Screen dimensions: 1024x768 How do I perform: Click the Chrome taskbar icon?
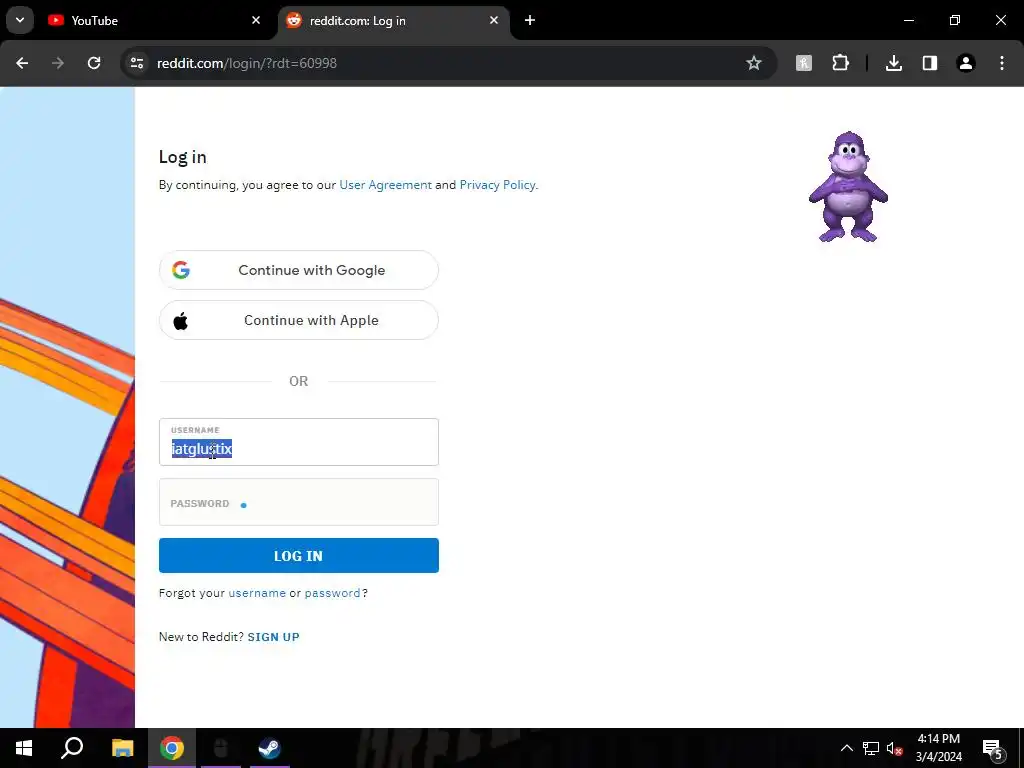click(x=172, y=748)
